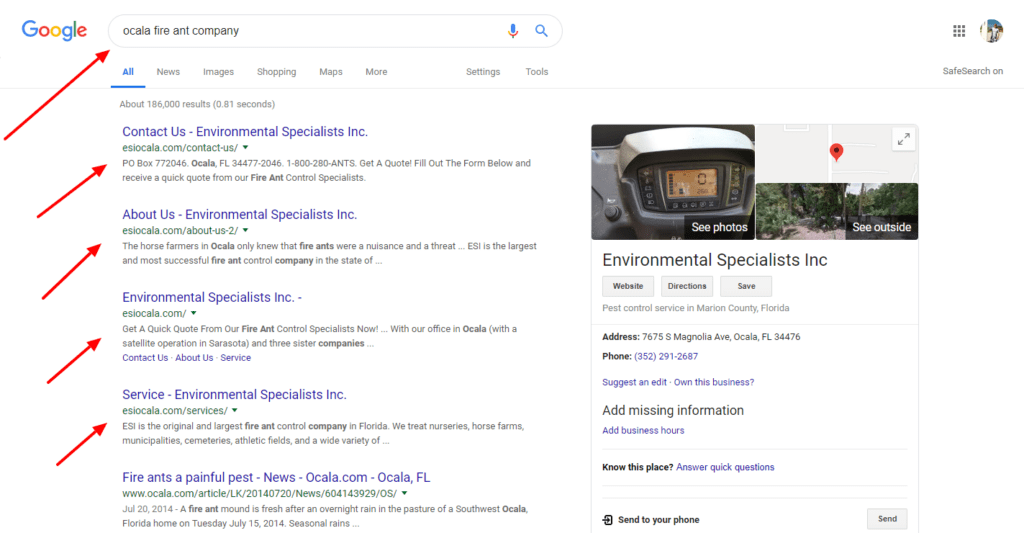Switch to the Images tab
This screenshot has height=533, width=1024.
218,72
